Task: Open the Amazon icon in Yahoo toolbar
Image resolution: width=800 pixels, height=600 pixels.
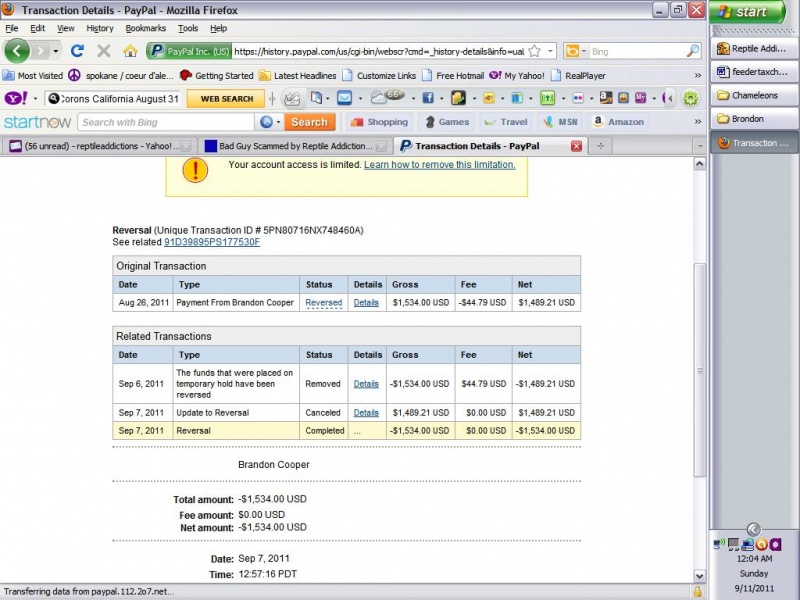Action: point(606,98)
